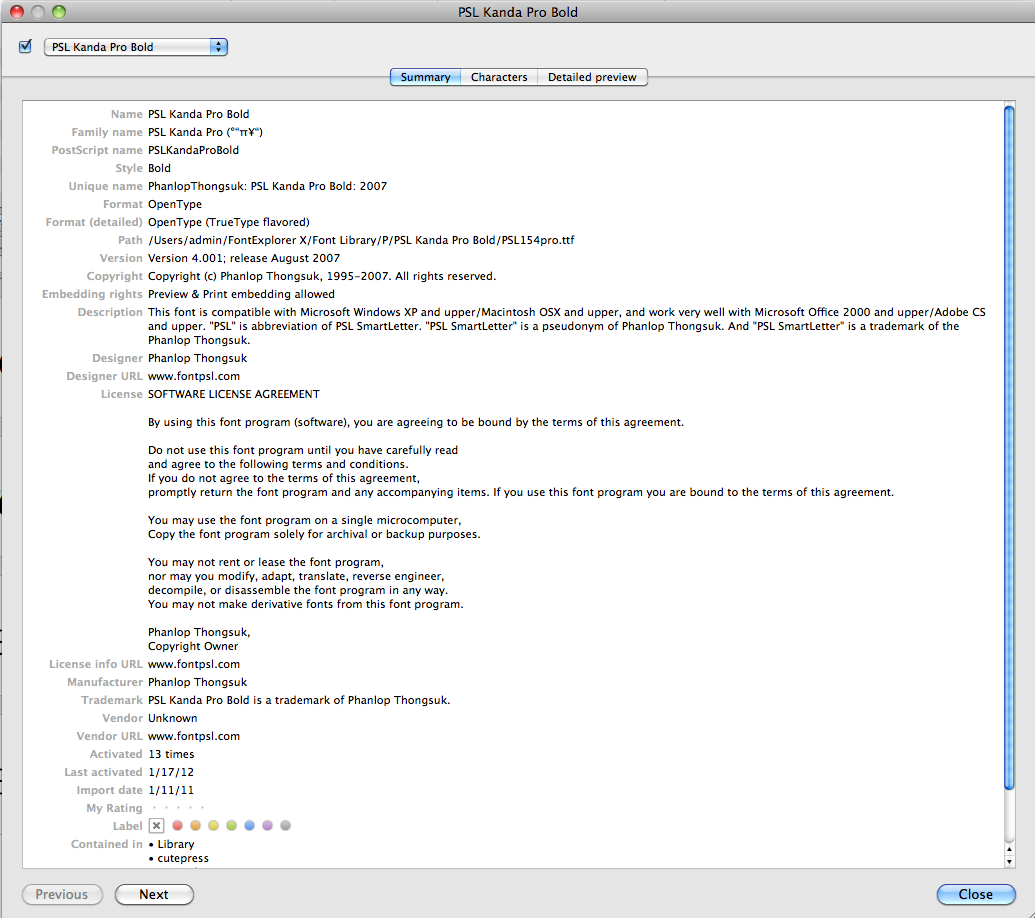This screenshot has width=1035, height=918.
Task: Click the Trademark line for PSL Kanda Pro Bold
Action: click(299, 700)
